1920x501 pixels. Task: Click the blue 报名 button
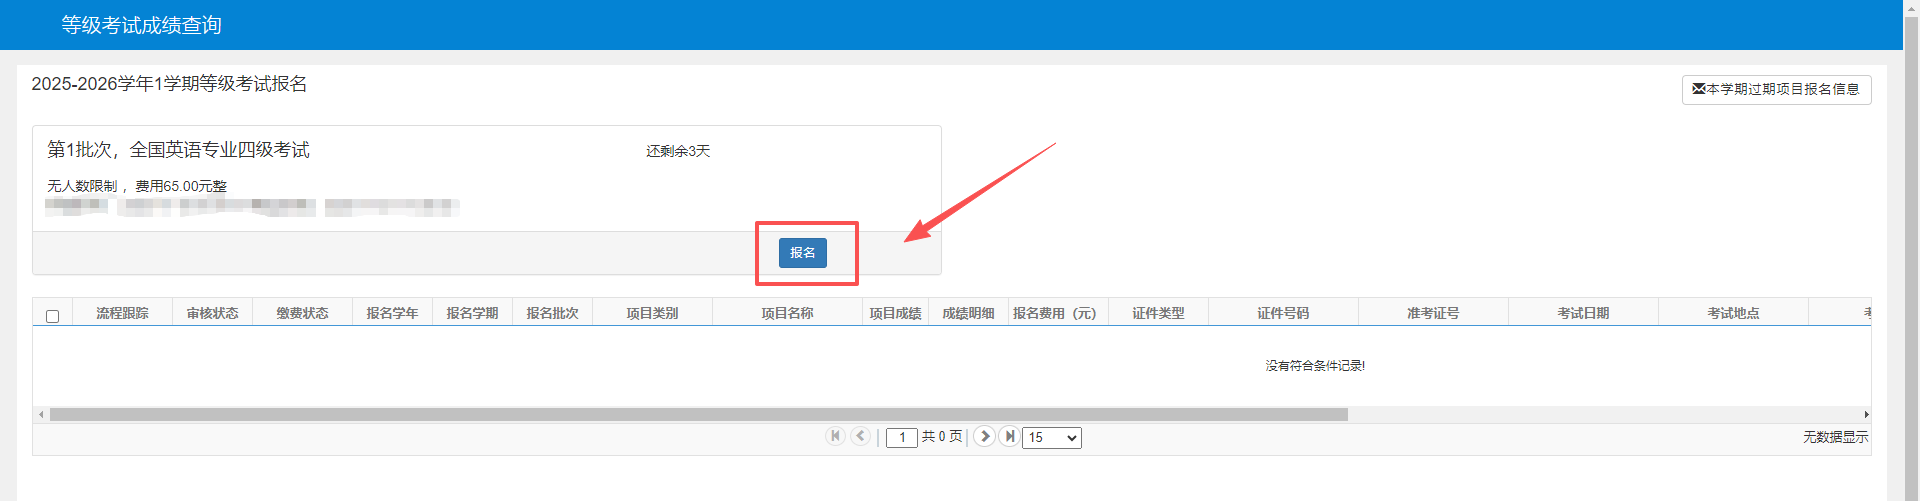pos(802,253)
